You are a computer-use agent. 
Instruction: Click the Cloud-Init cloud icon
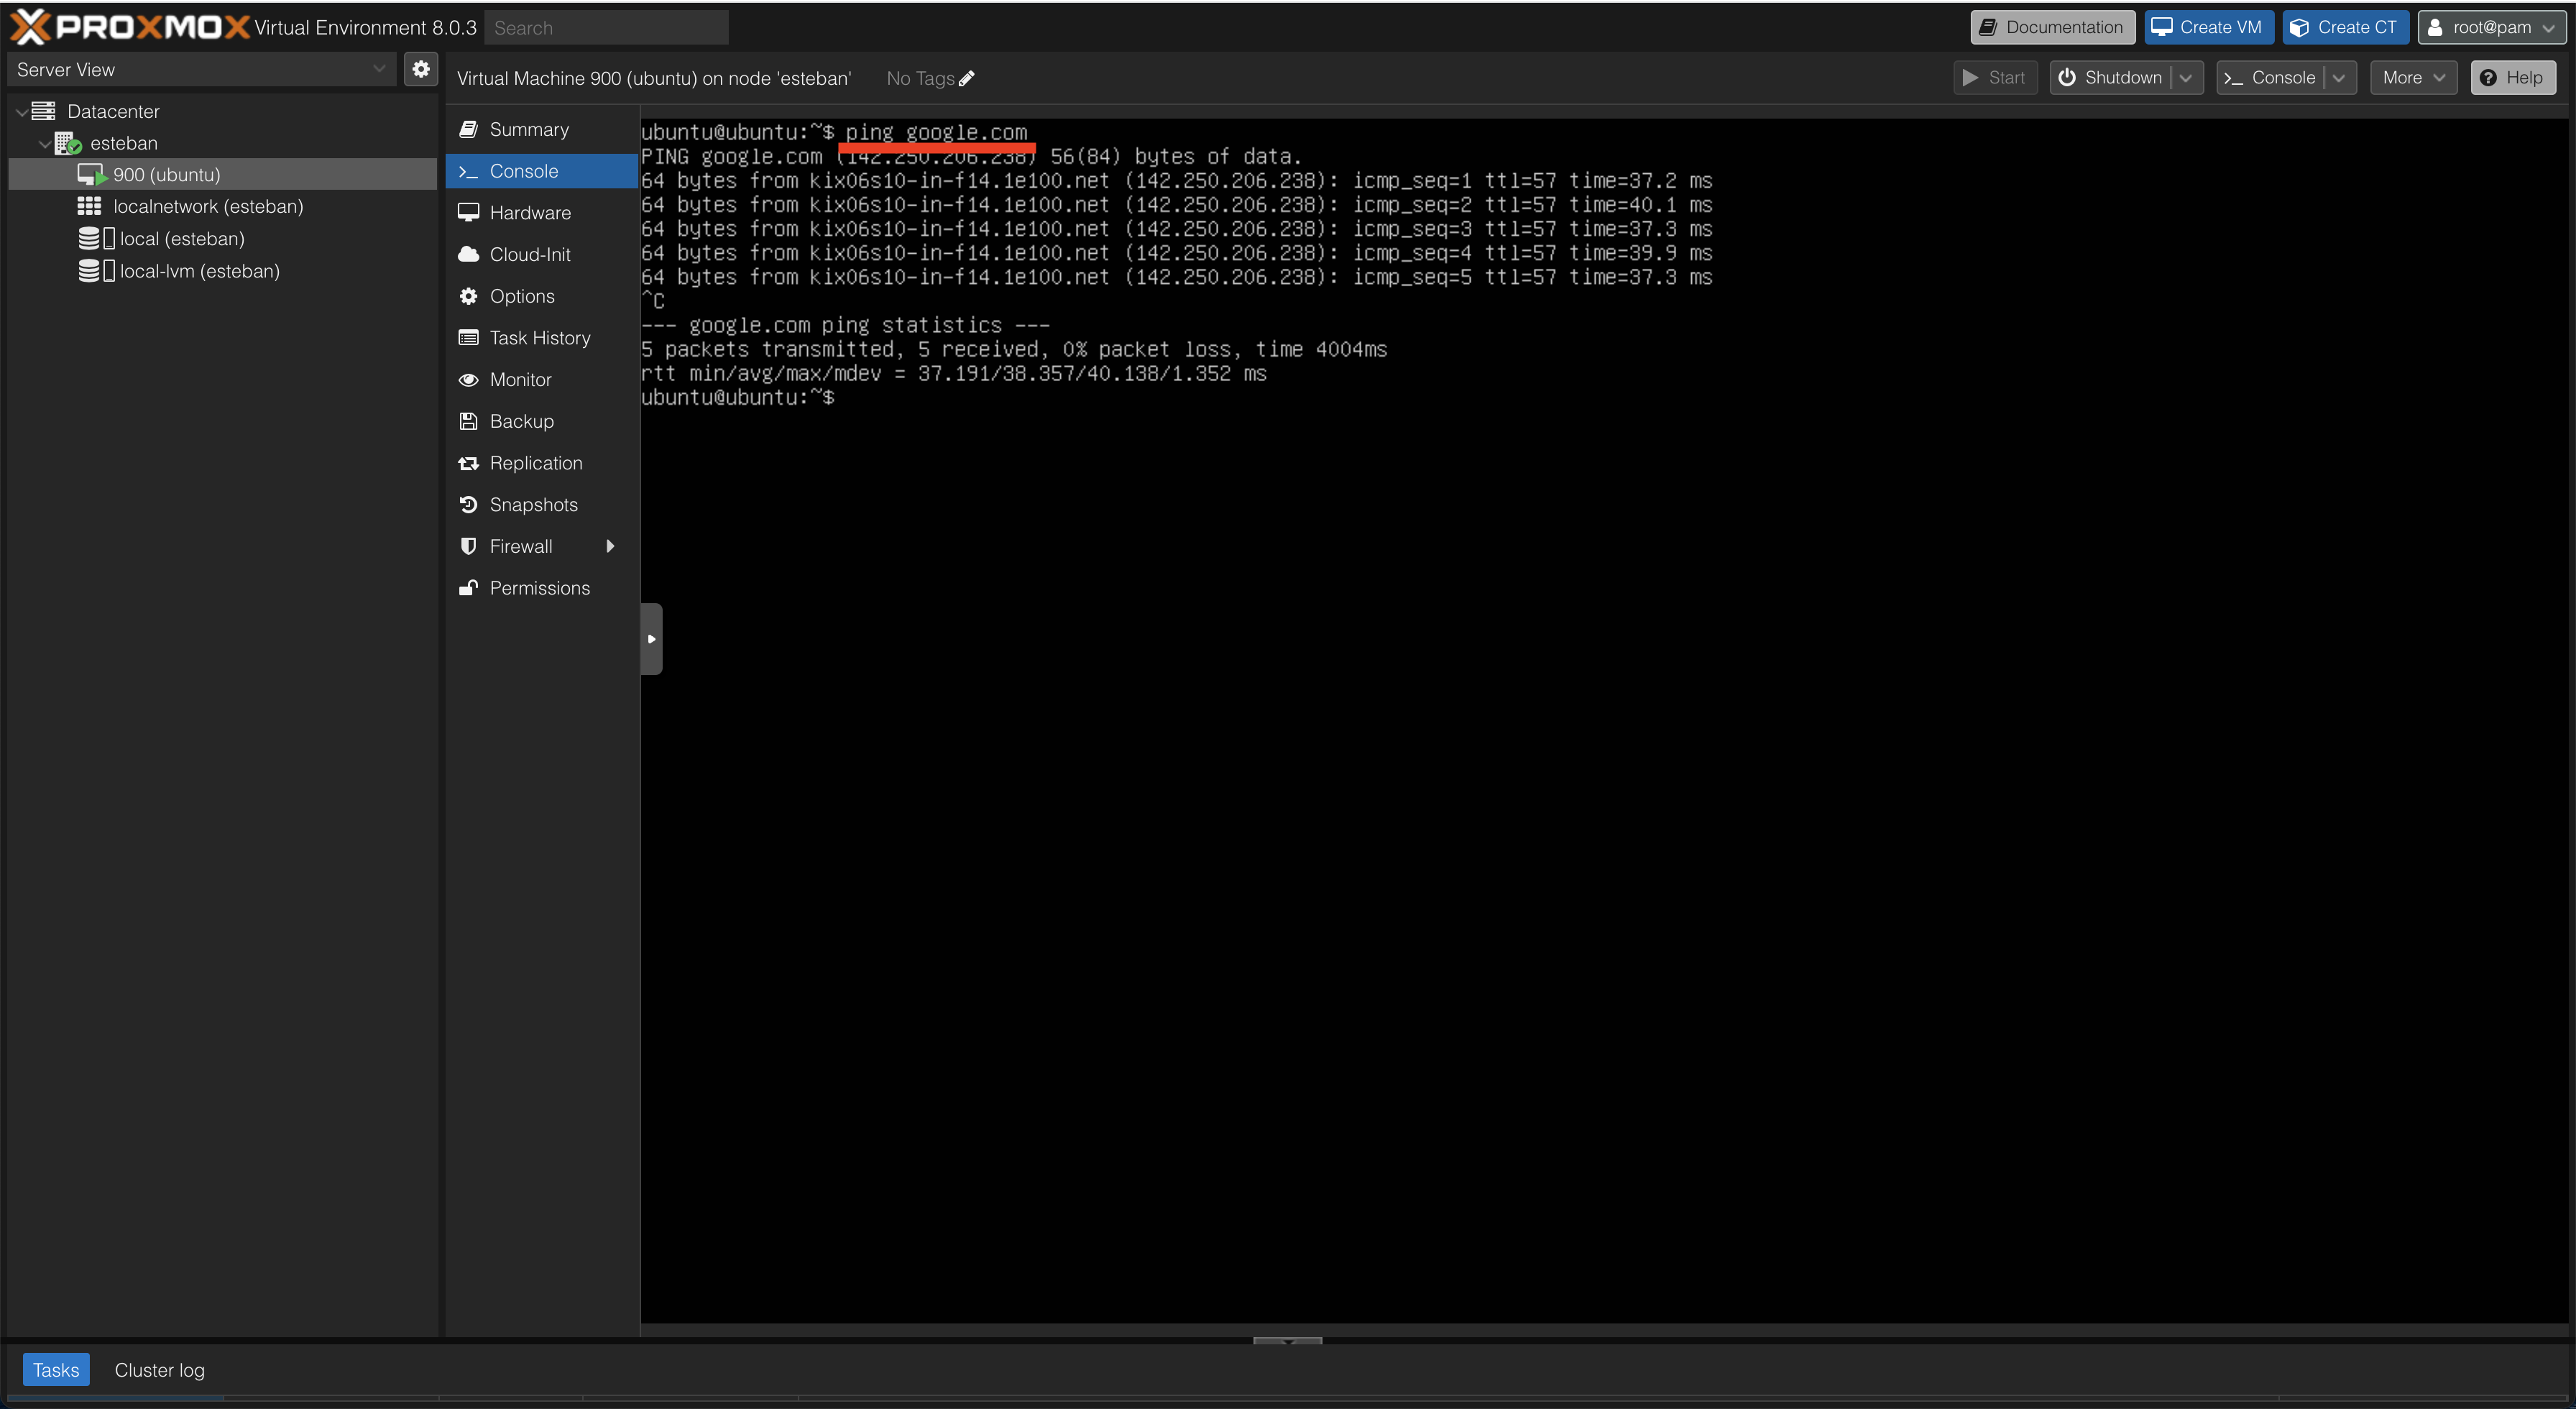(x=468, y=254)
